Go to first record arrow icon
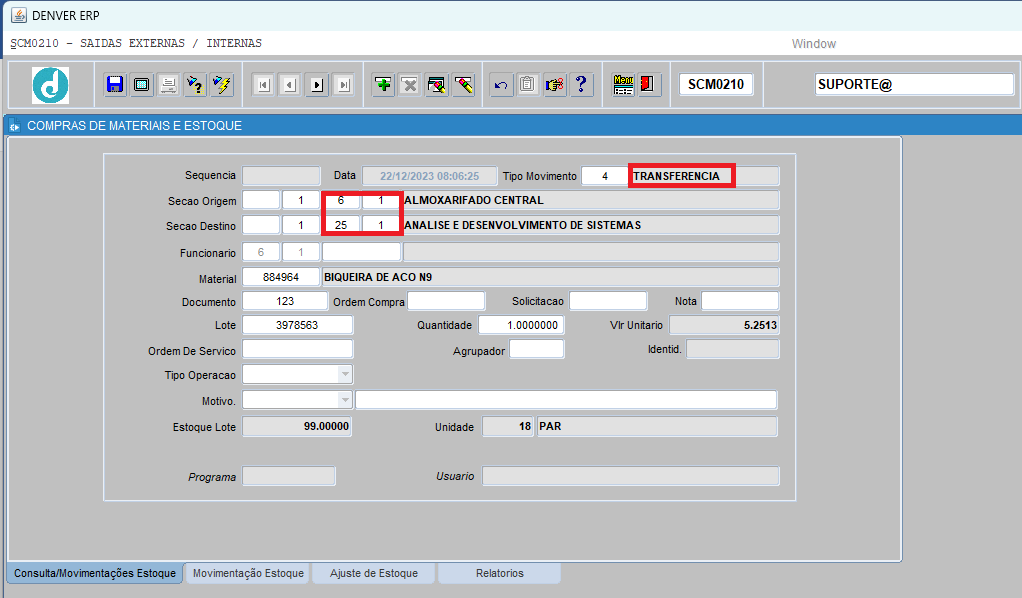The width and height of the screenshot is (1022, 598). [x=263, y=85]
